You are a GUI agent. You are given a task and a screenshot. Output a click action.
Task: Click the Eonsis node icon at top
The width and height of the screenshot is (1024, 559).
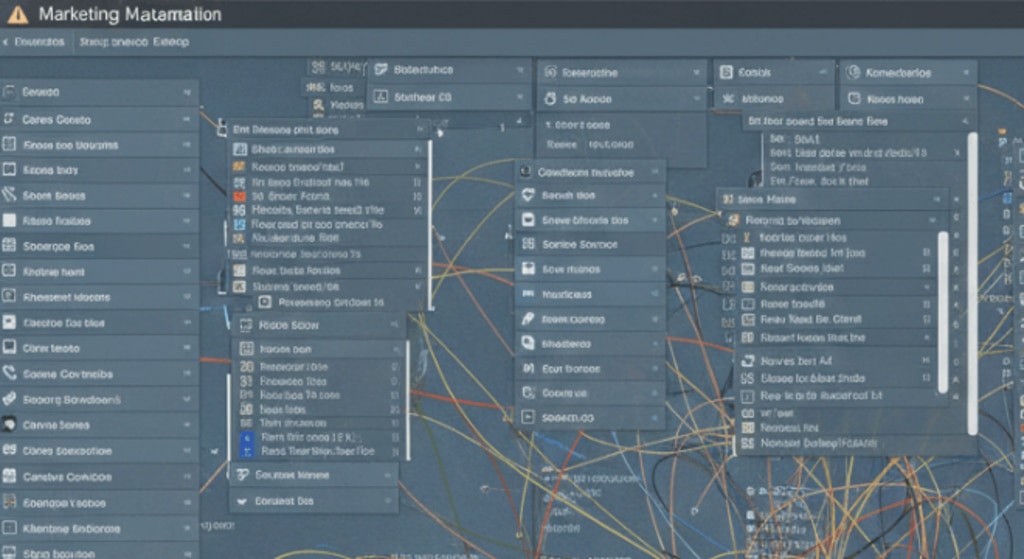(725, 73)
